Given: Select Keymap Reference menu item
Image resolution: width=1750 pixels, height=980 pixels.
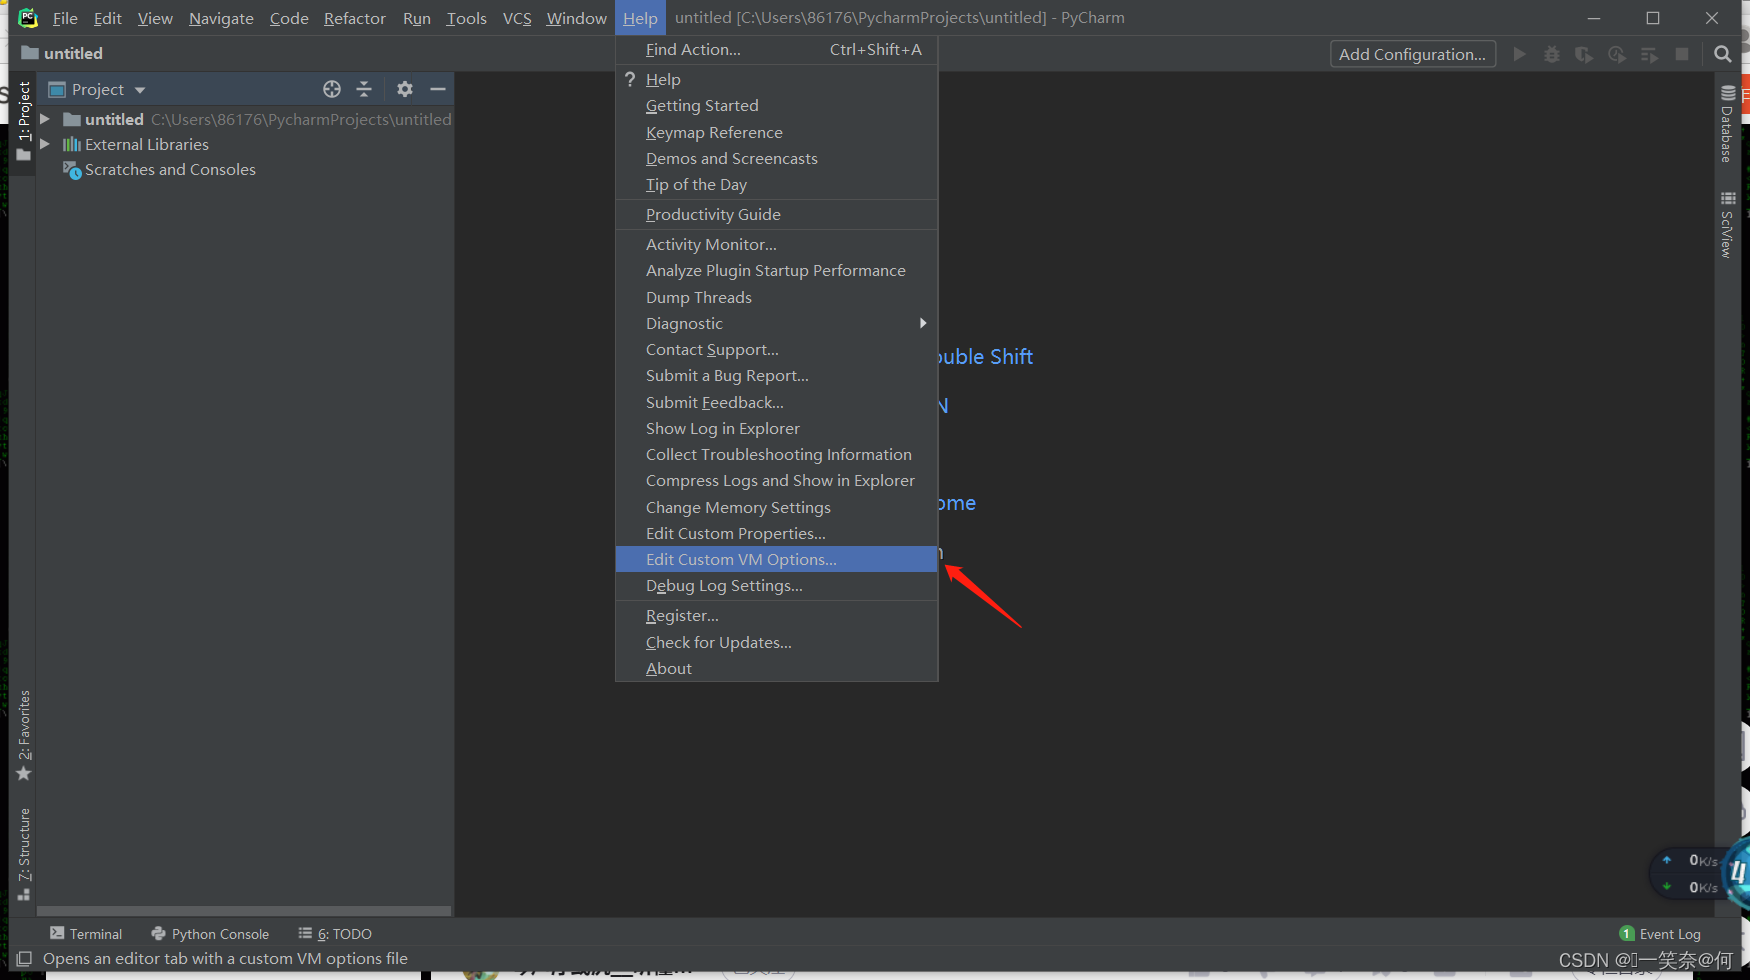Looking at the screenshot, I should pyautogui.click(x=777, y=132).
